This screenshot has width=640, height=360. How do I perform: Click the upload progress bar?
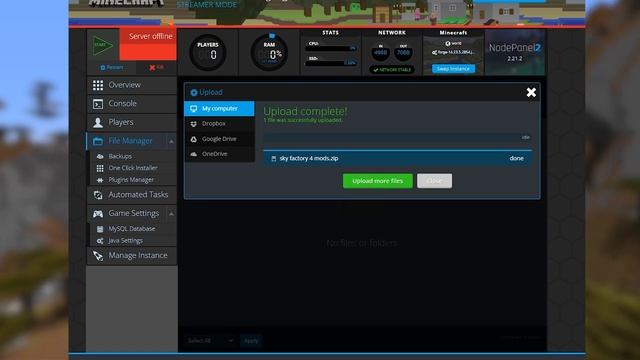click(x=397, y=138)
